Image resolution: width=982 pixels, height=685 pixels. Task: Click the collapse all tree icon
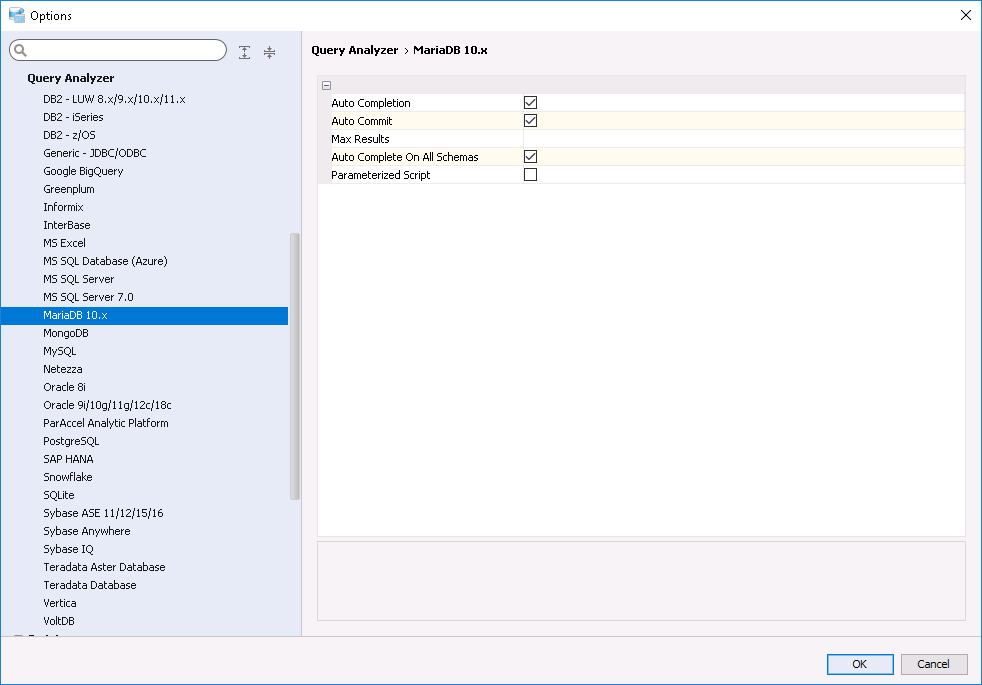point(269,52)
